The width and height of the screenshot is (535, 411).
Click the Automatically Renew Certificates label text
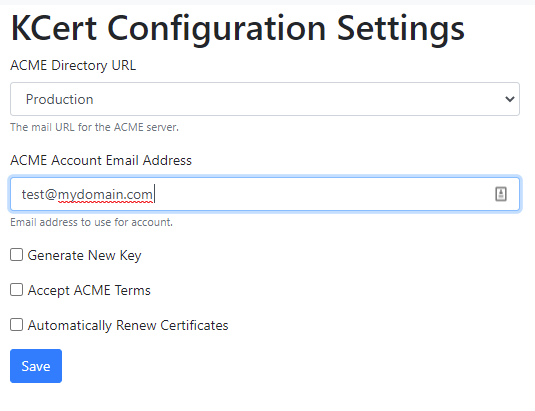(128, 325)
